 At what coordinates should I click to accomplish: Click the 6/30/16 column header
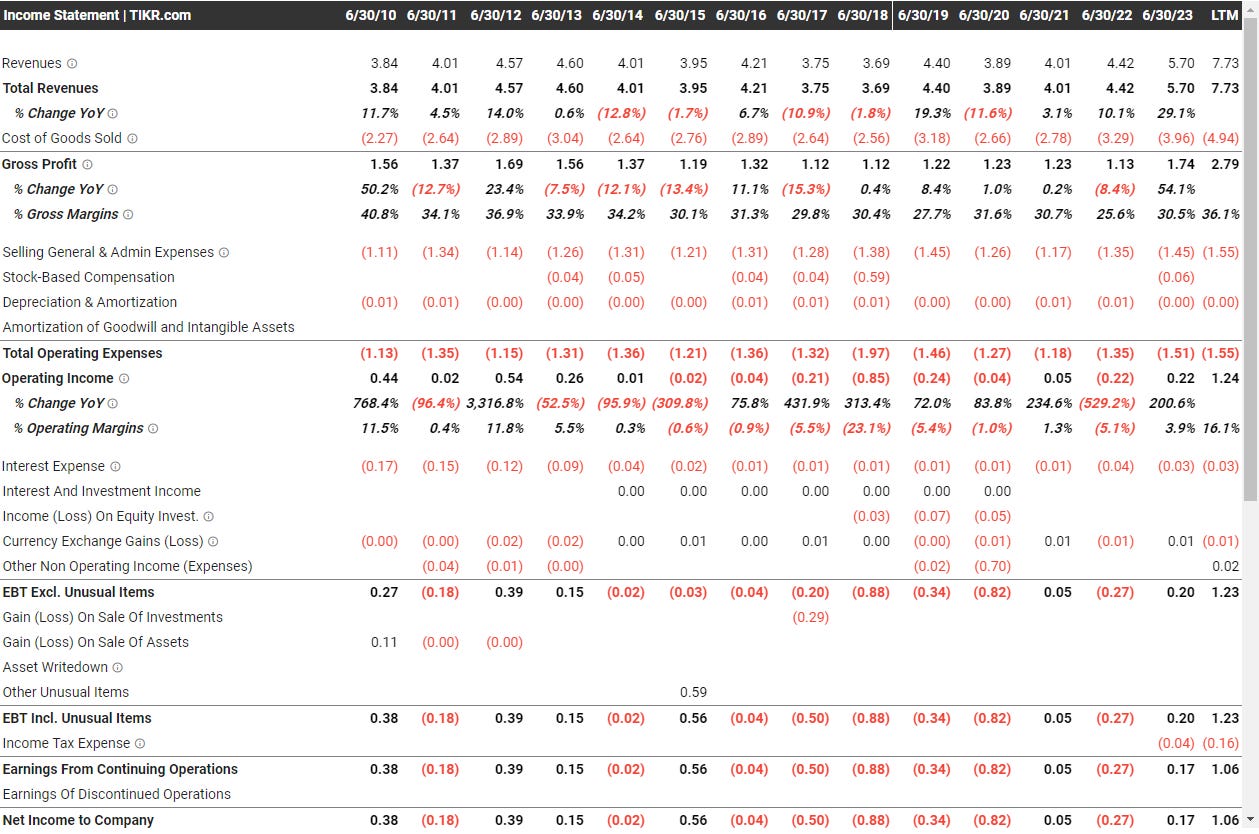pos(741,15)
